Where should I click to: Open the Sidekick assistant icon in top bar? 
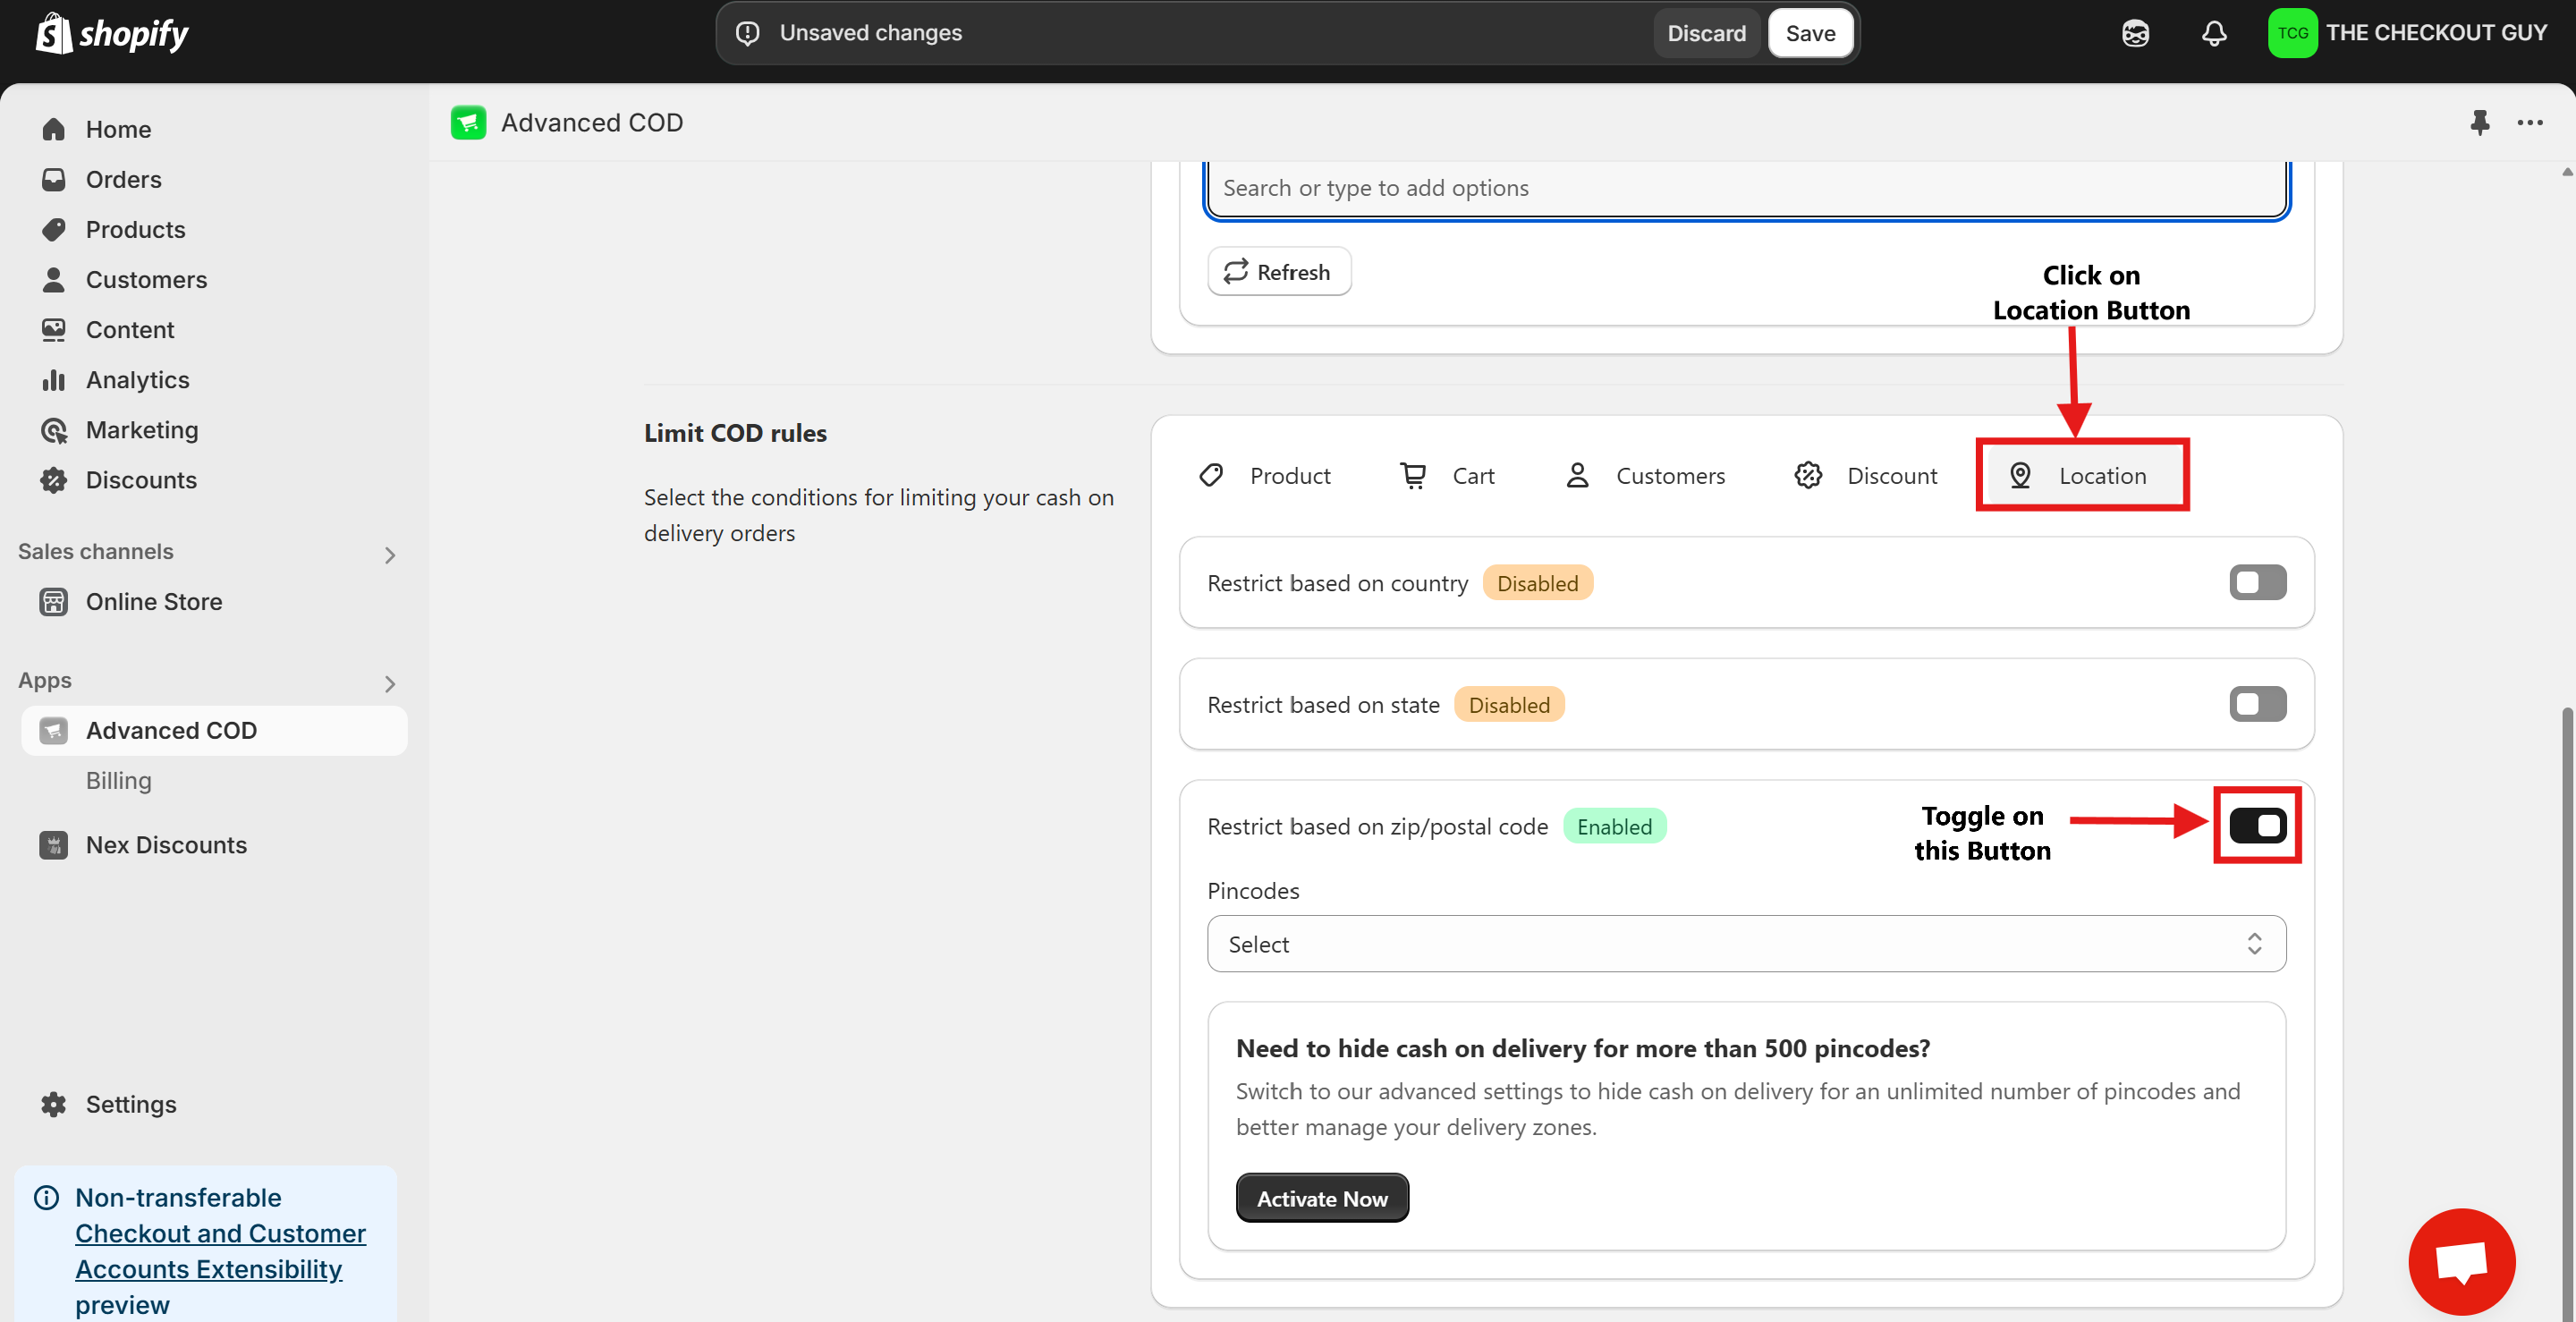click(2135, 33)
